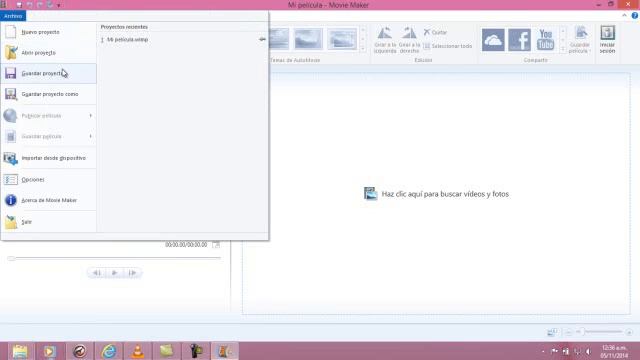Viewport: 640px width, 360px height.
Task: Click the previous frame playback button
Action: click(97, 273)
